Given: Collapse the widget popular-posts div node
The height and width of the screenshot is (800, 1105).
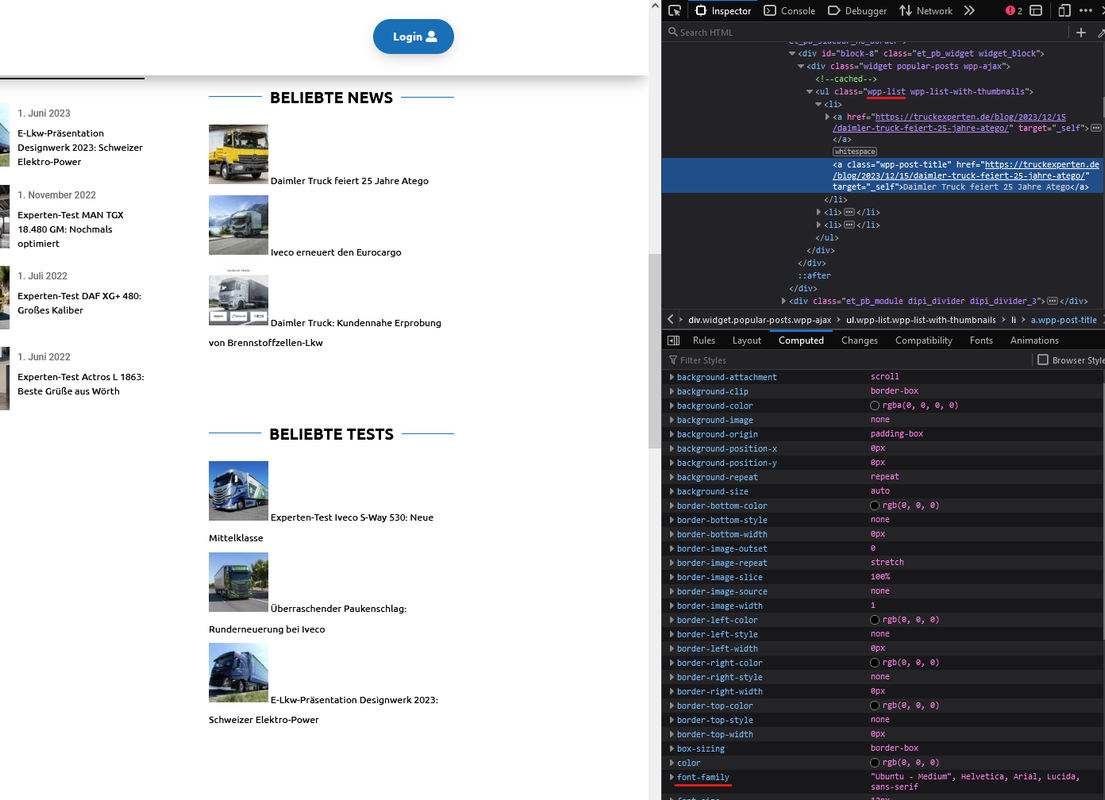Looking at the screenshot, I should click(801, 66).
